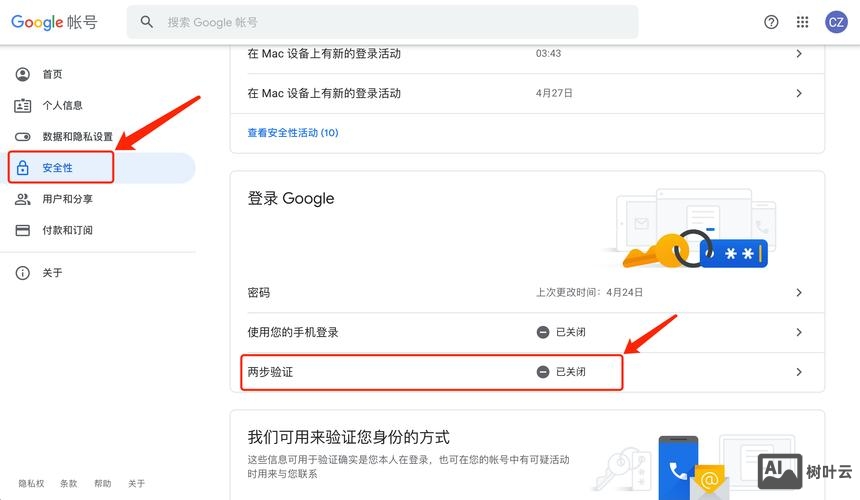Click 已关闭 status icon for phone sign-in
The image size is (860, 500).
click(542, 332)
